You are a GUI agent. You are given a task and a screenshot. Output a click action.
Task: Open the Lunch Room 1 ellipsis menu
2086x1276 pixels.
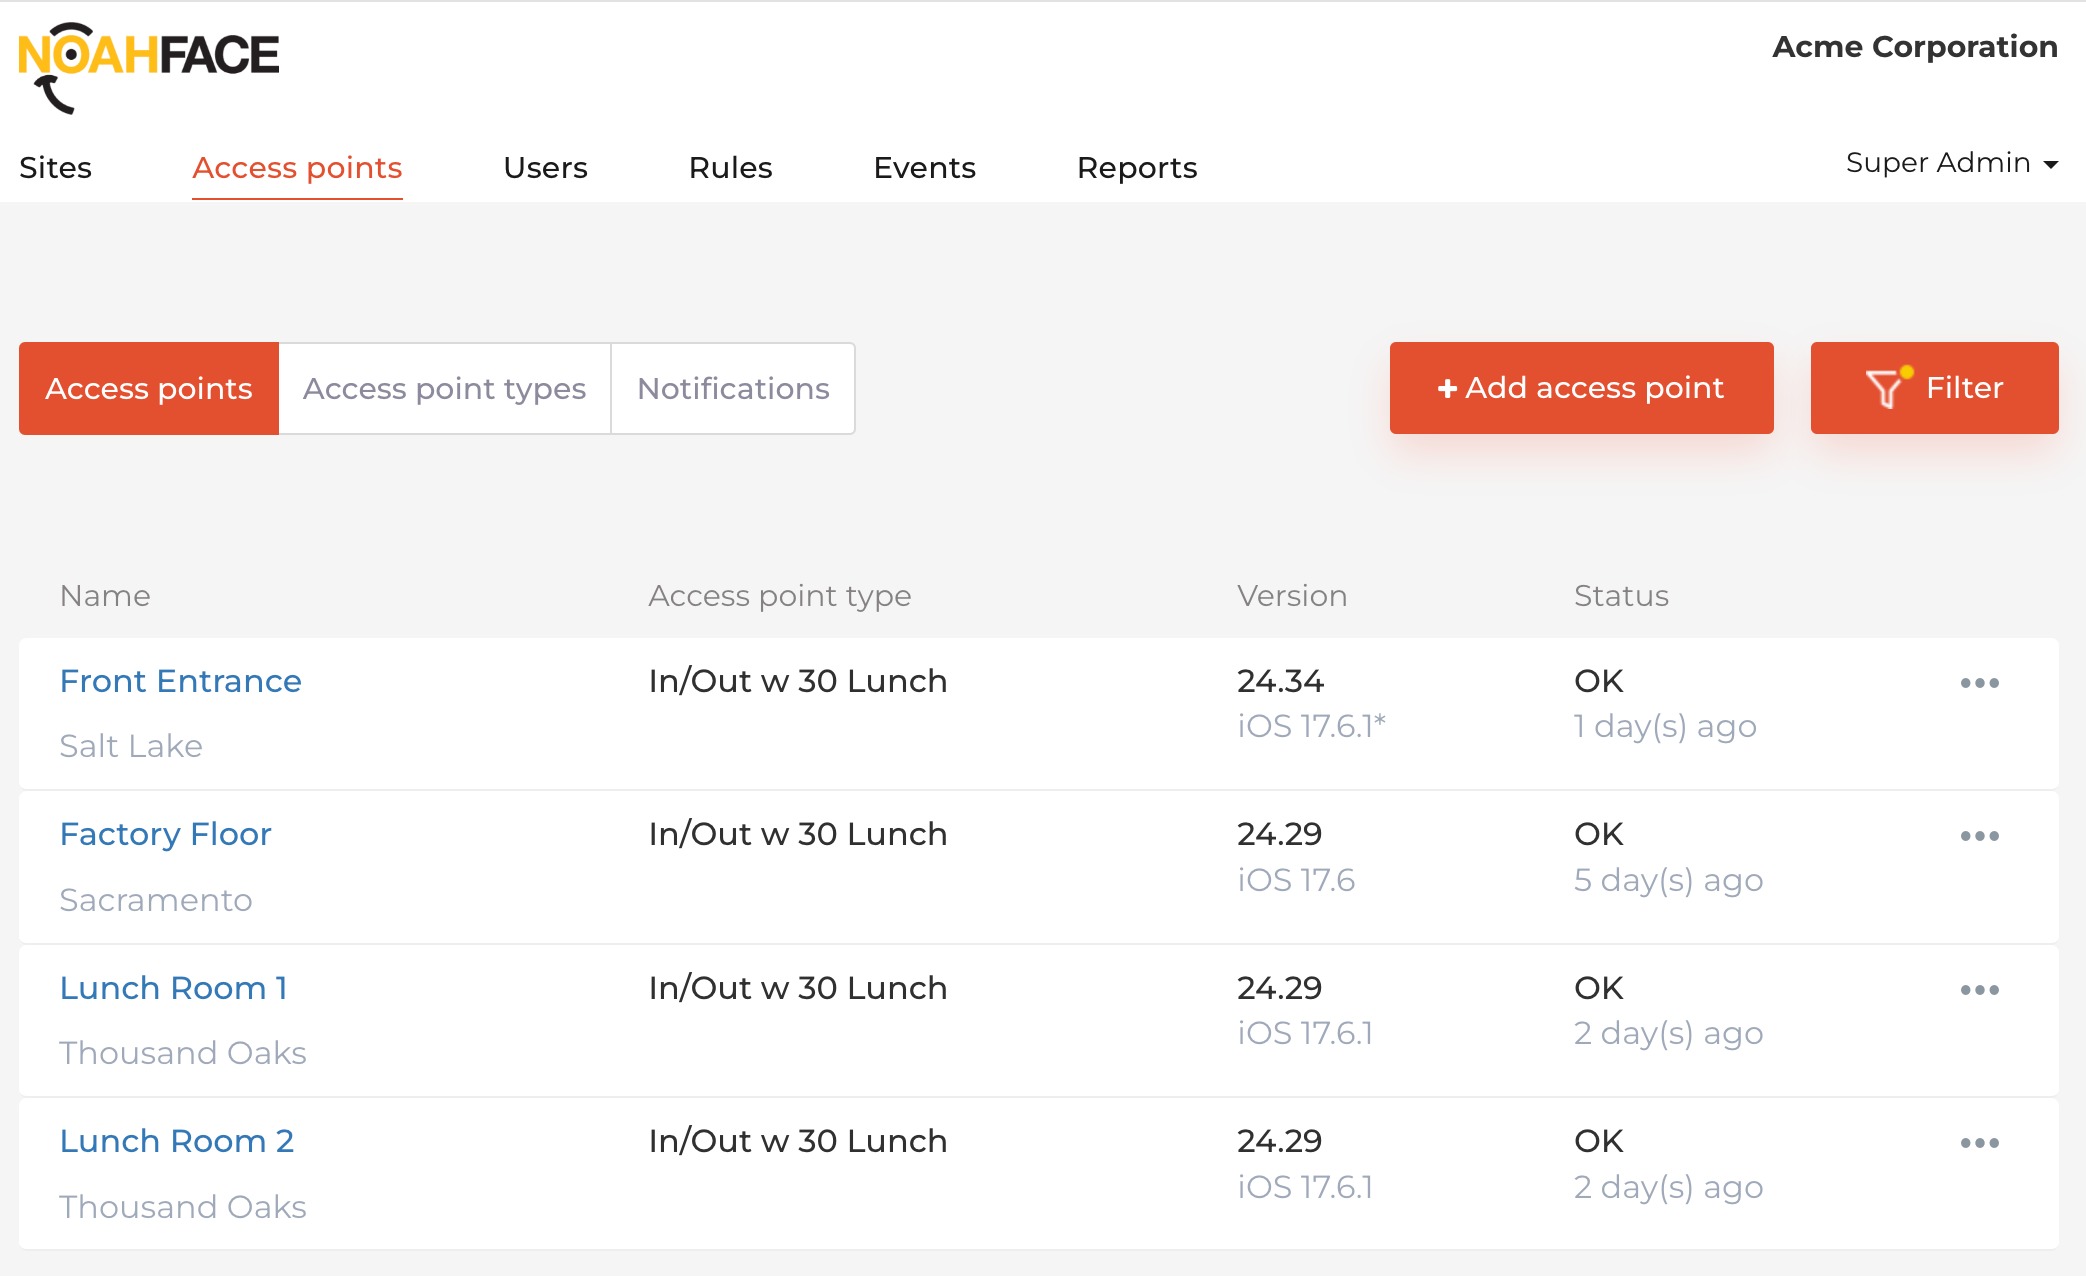[1979, 990]
